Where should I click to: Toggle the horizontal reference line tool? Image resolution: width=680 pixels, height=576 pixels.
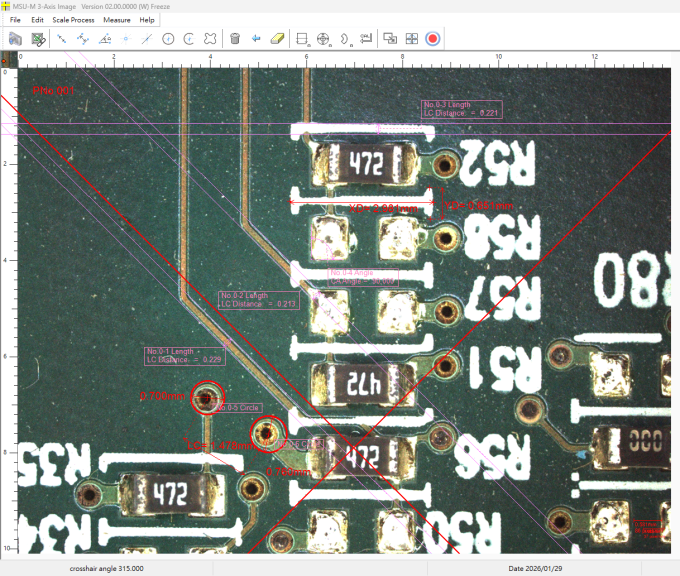(302, 39)
